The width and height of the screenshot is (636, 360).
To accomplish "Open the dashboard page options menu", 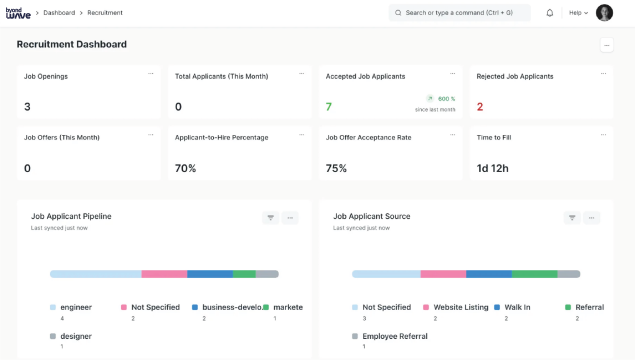I will click(607, 45).
